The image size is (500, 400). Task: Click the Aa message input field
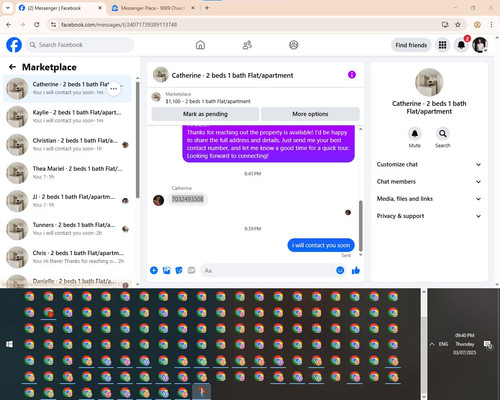pyautogui.click(x=273, y=270)
